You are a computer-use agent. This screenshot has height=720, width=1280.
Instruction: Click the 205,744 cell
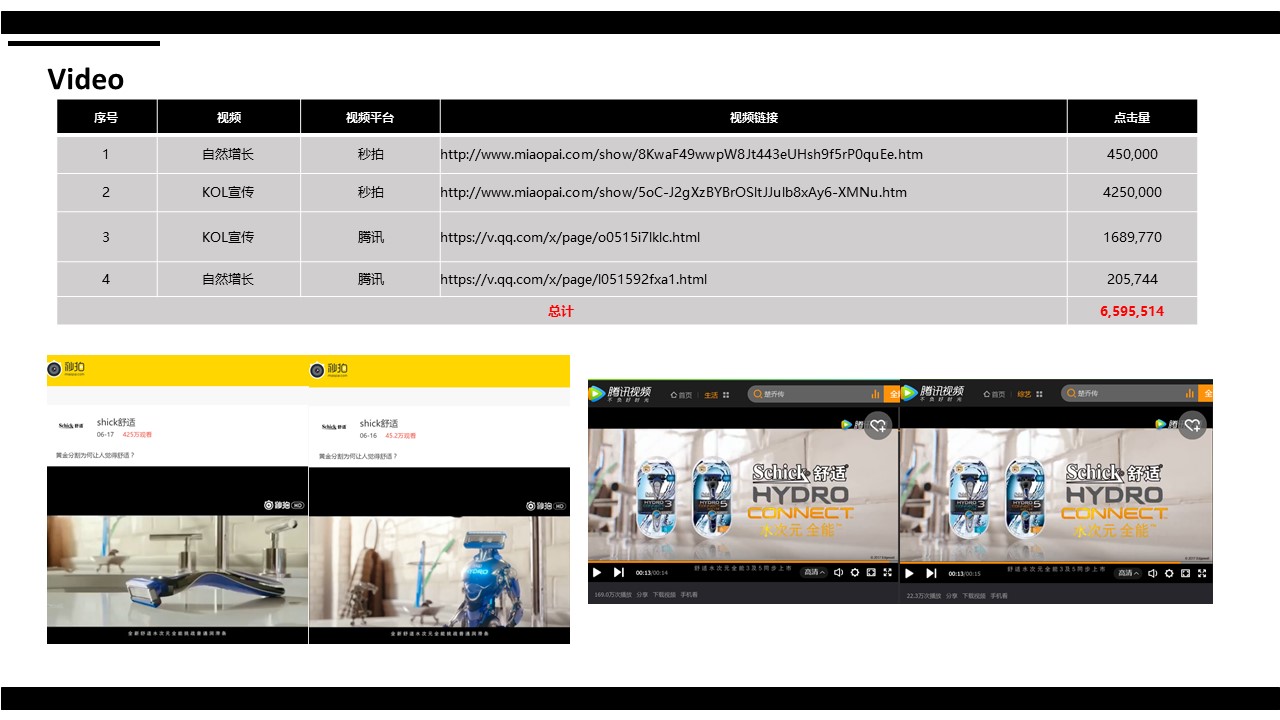coord(1132,279)
